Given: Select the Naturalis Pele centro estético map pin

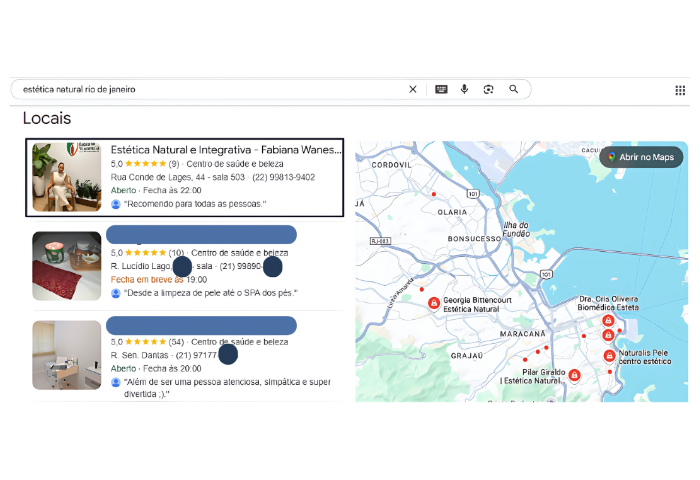Looking at the screenshot, I should click(609, 355).
